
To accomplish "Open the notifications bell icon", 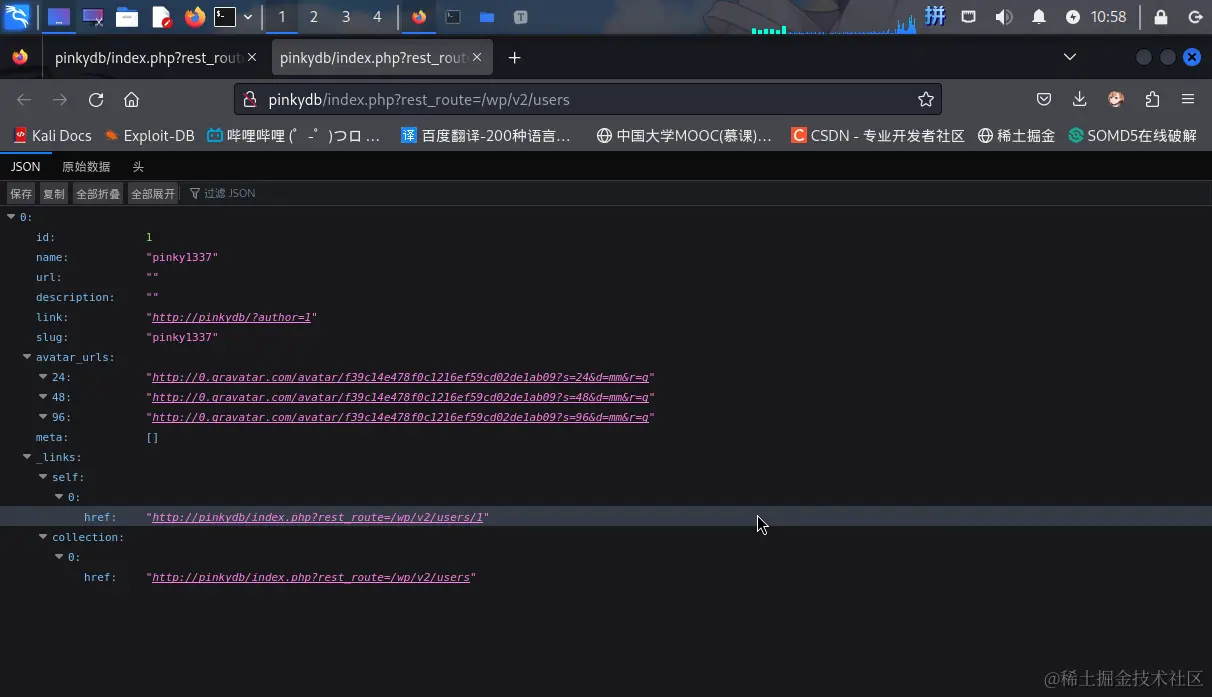I will pyautogui.click(x=1039, y=17).
